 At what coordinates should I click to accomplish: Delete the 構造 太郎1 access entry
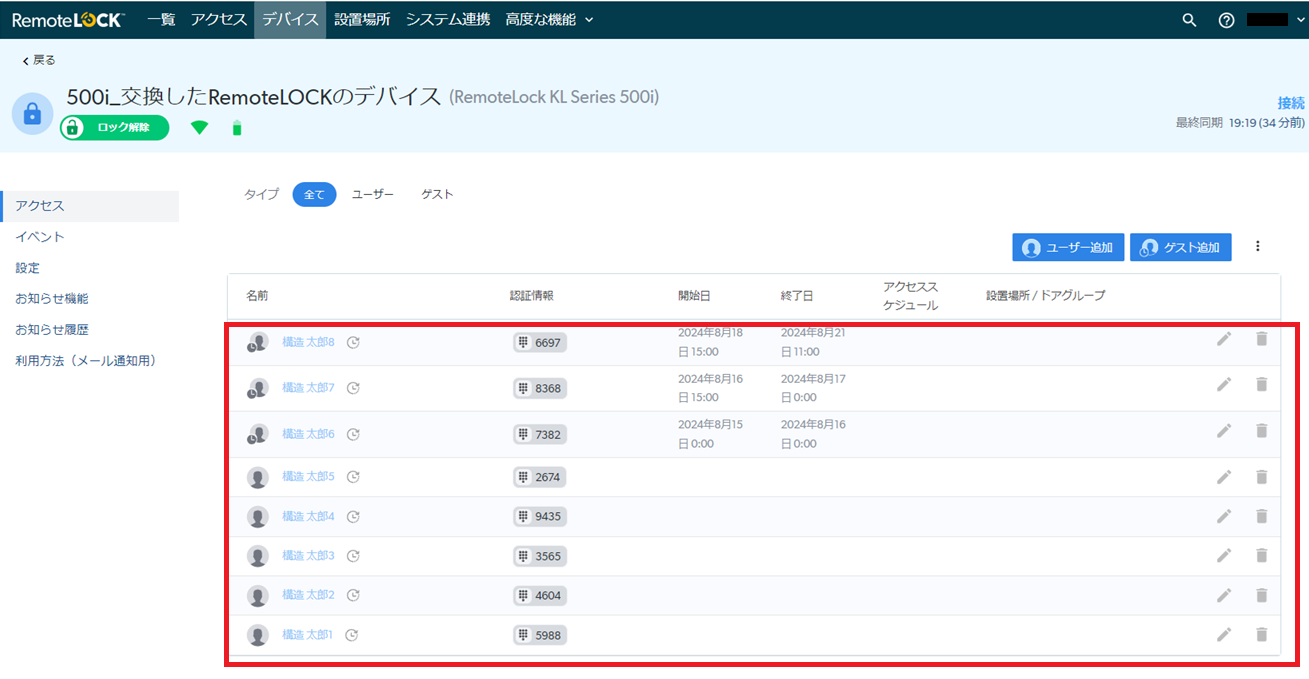tap(1261, 634)
